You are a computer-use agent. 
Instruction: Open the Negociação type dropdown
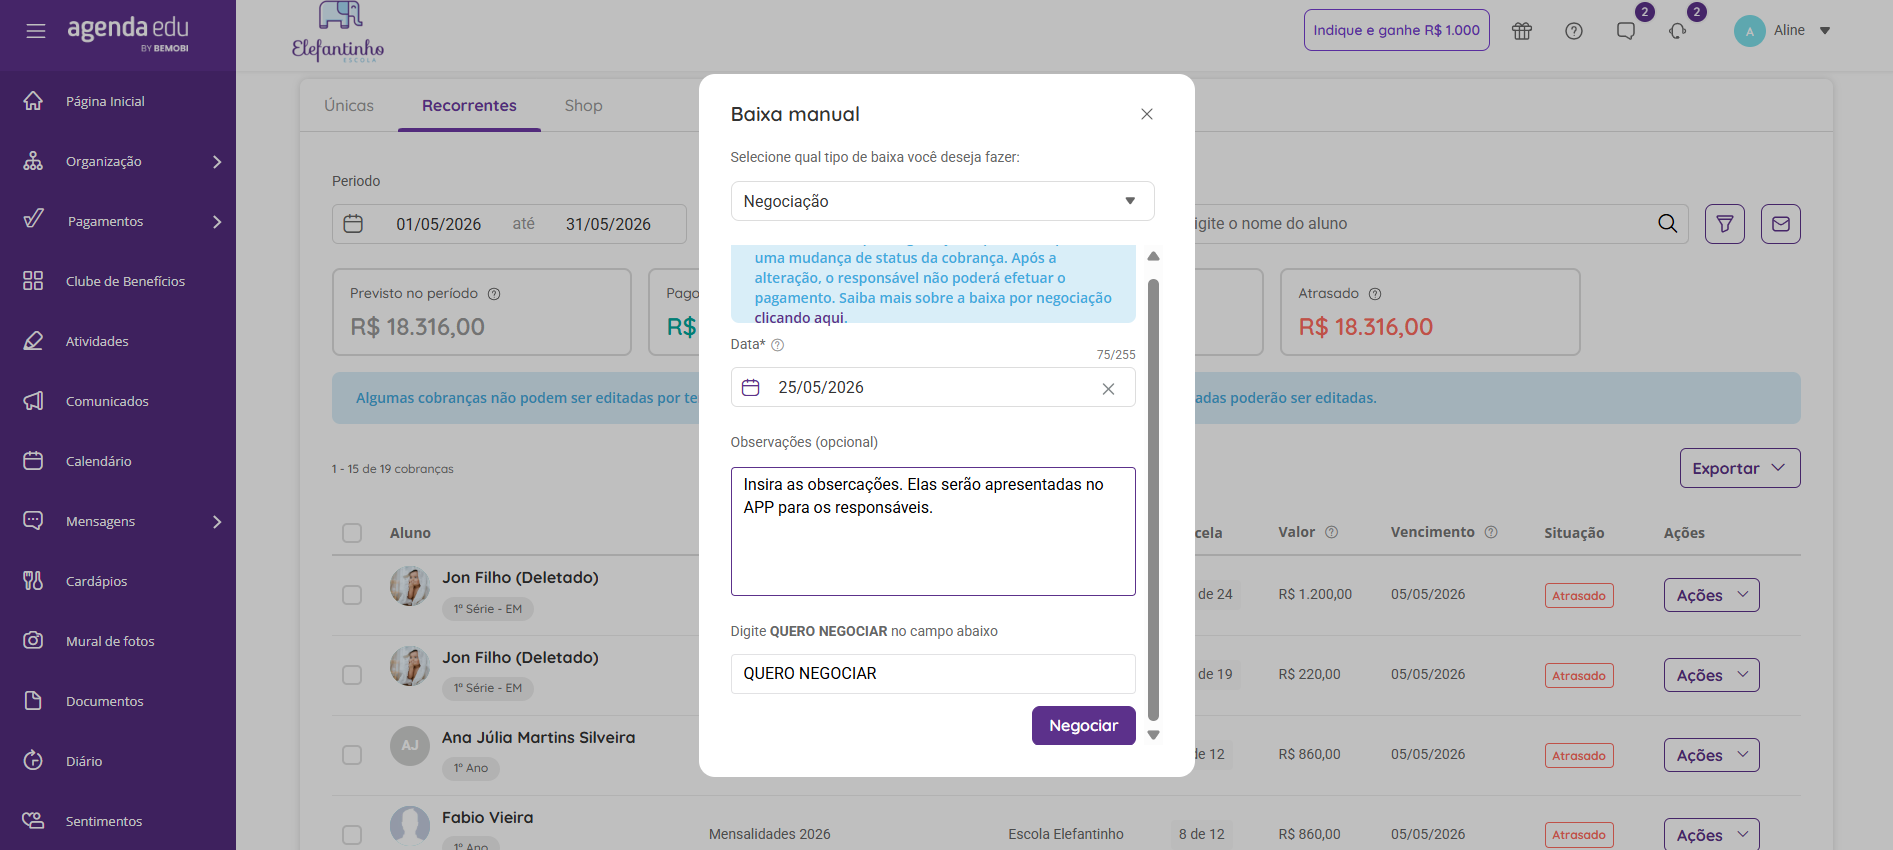pos(942,201)
